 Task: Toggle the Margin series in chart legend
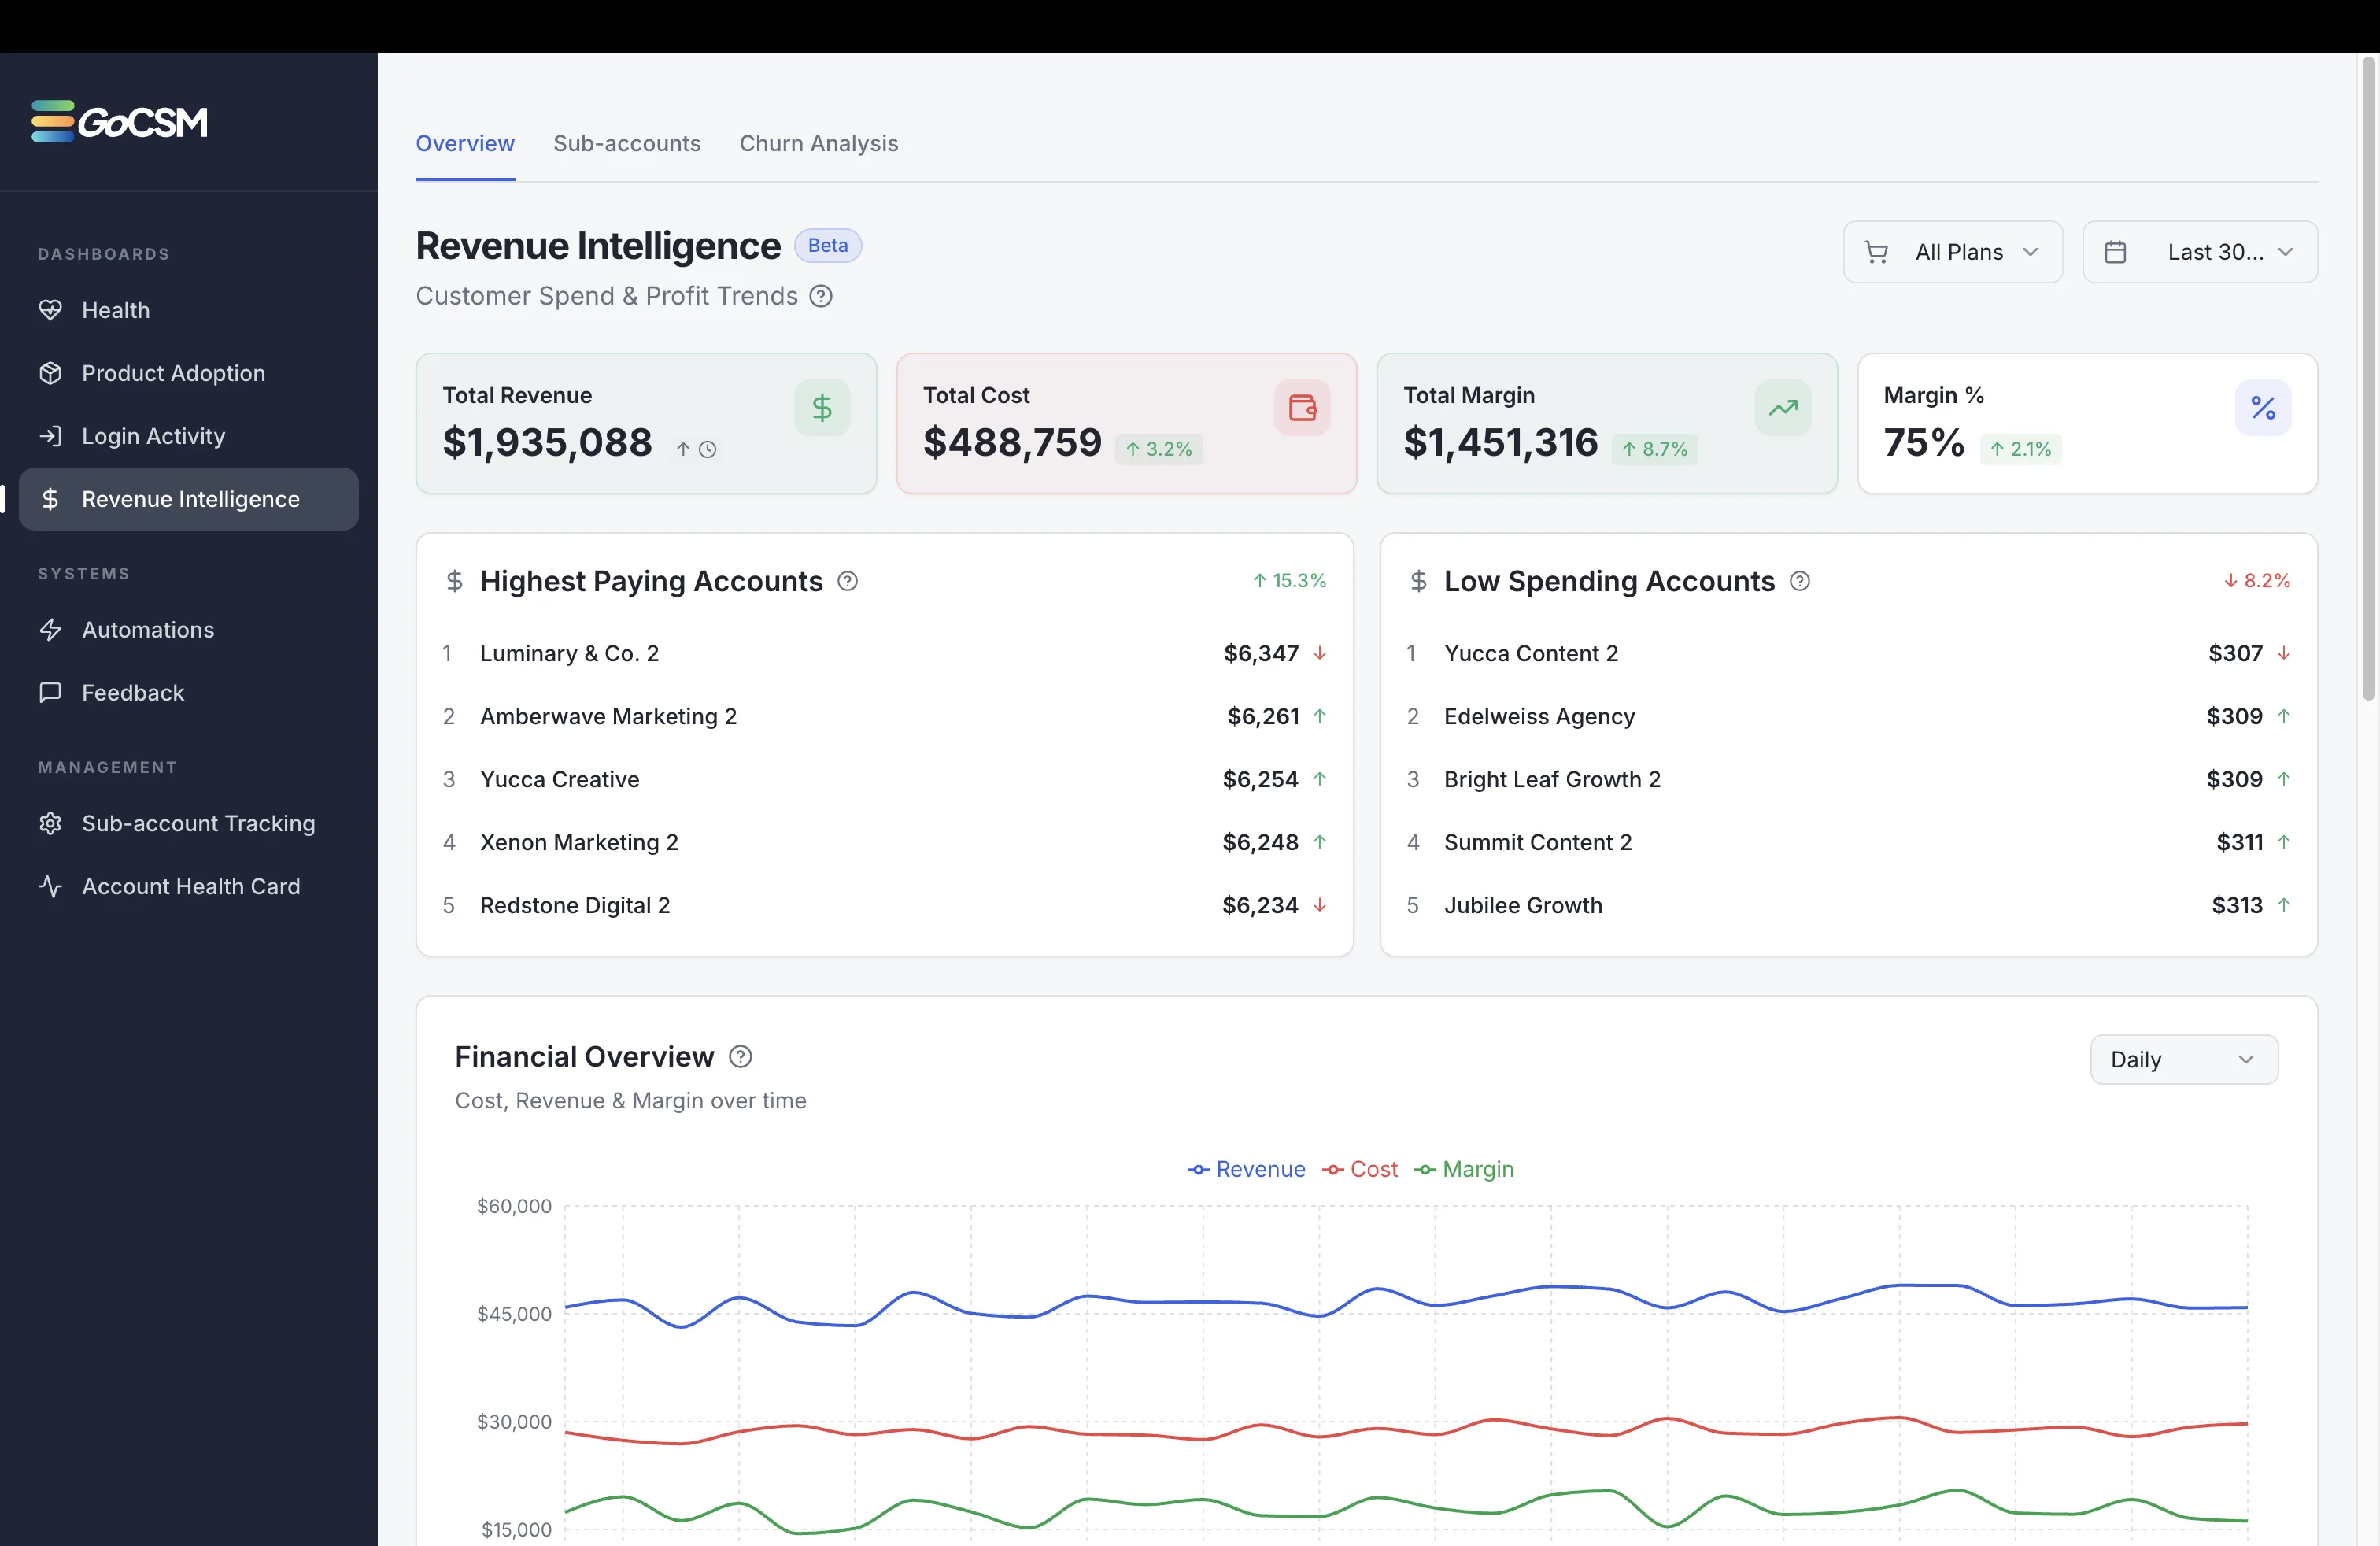[x=1464, y=1169]
